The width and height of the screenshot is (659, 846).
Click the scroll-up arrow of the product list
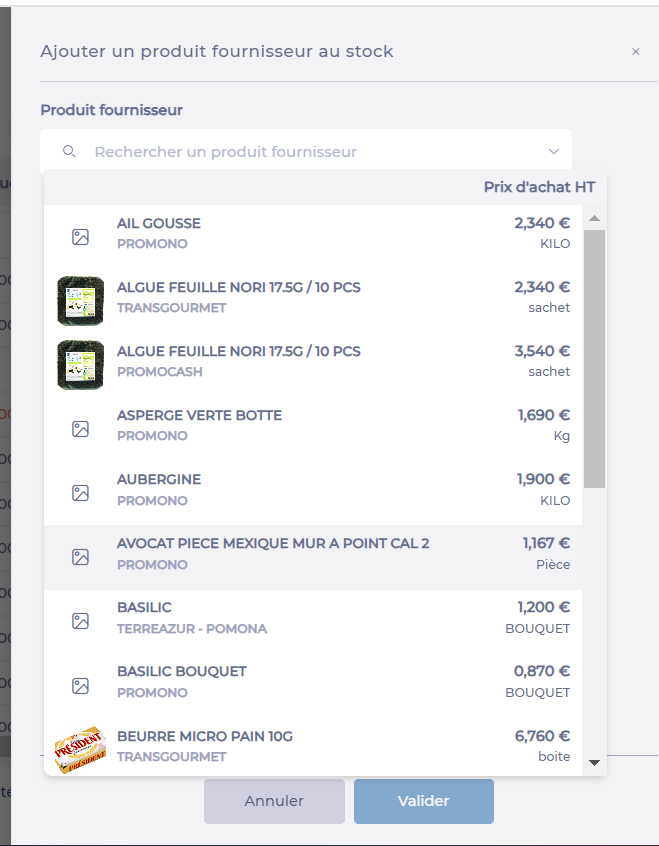coord(594,218)
